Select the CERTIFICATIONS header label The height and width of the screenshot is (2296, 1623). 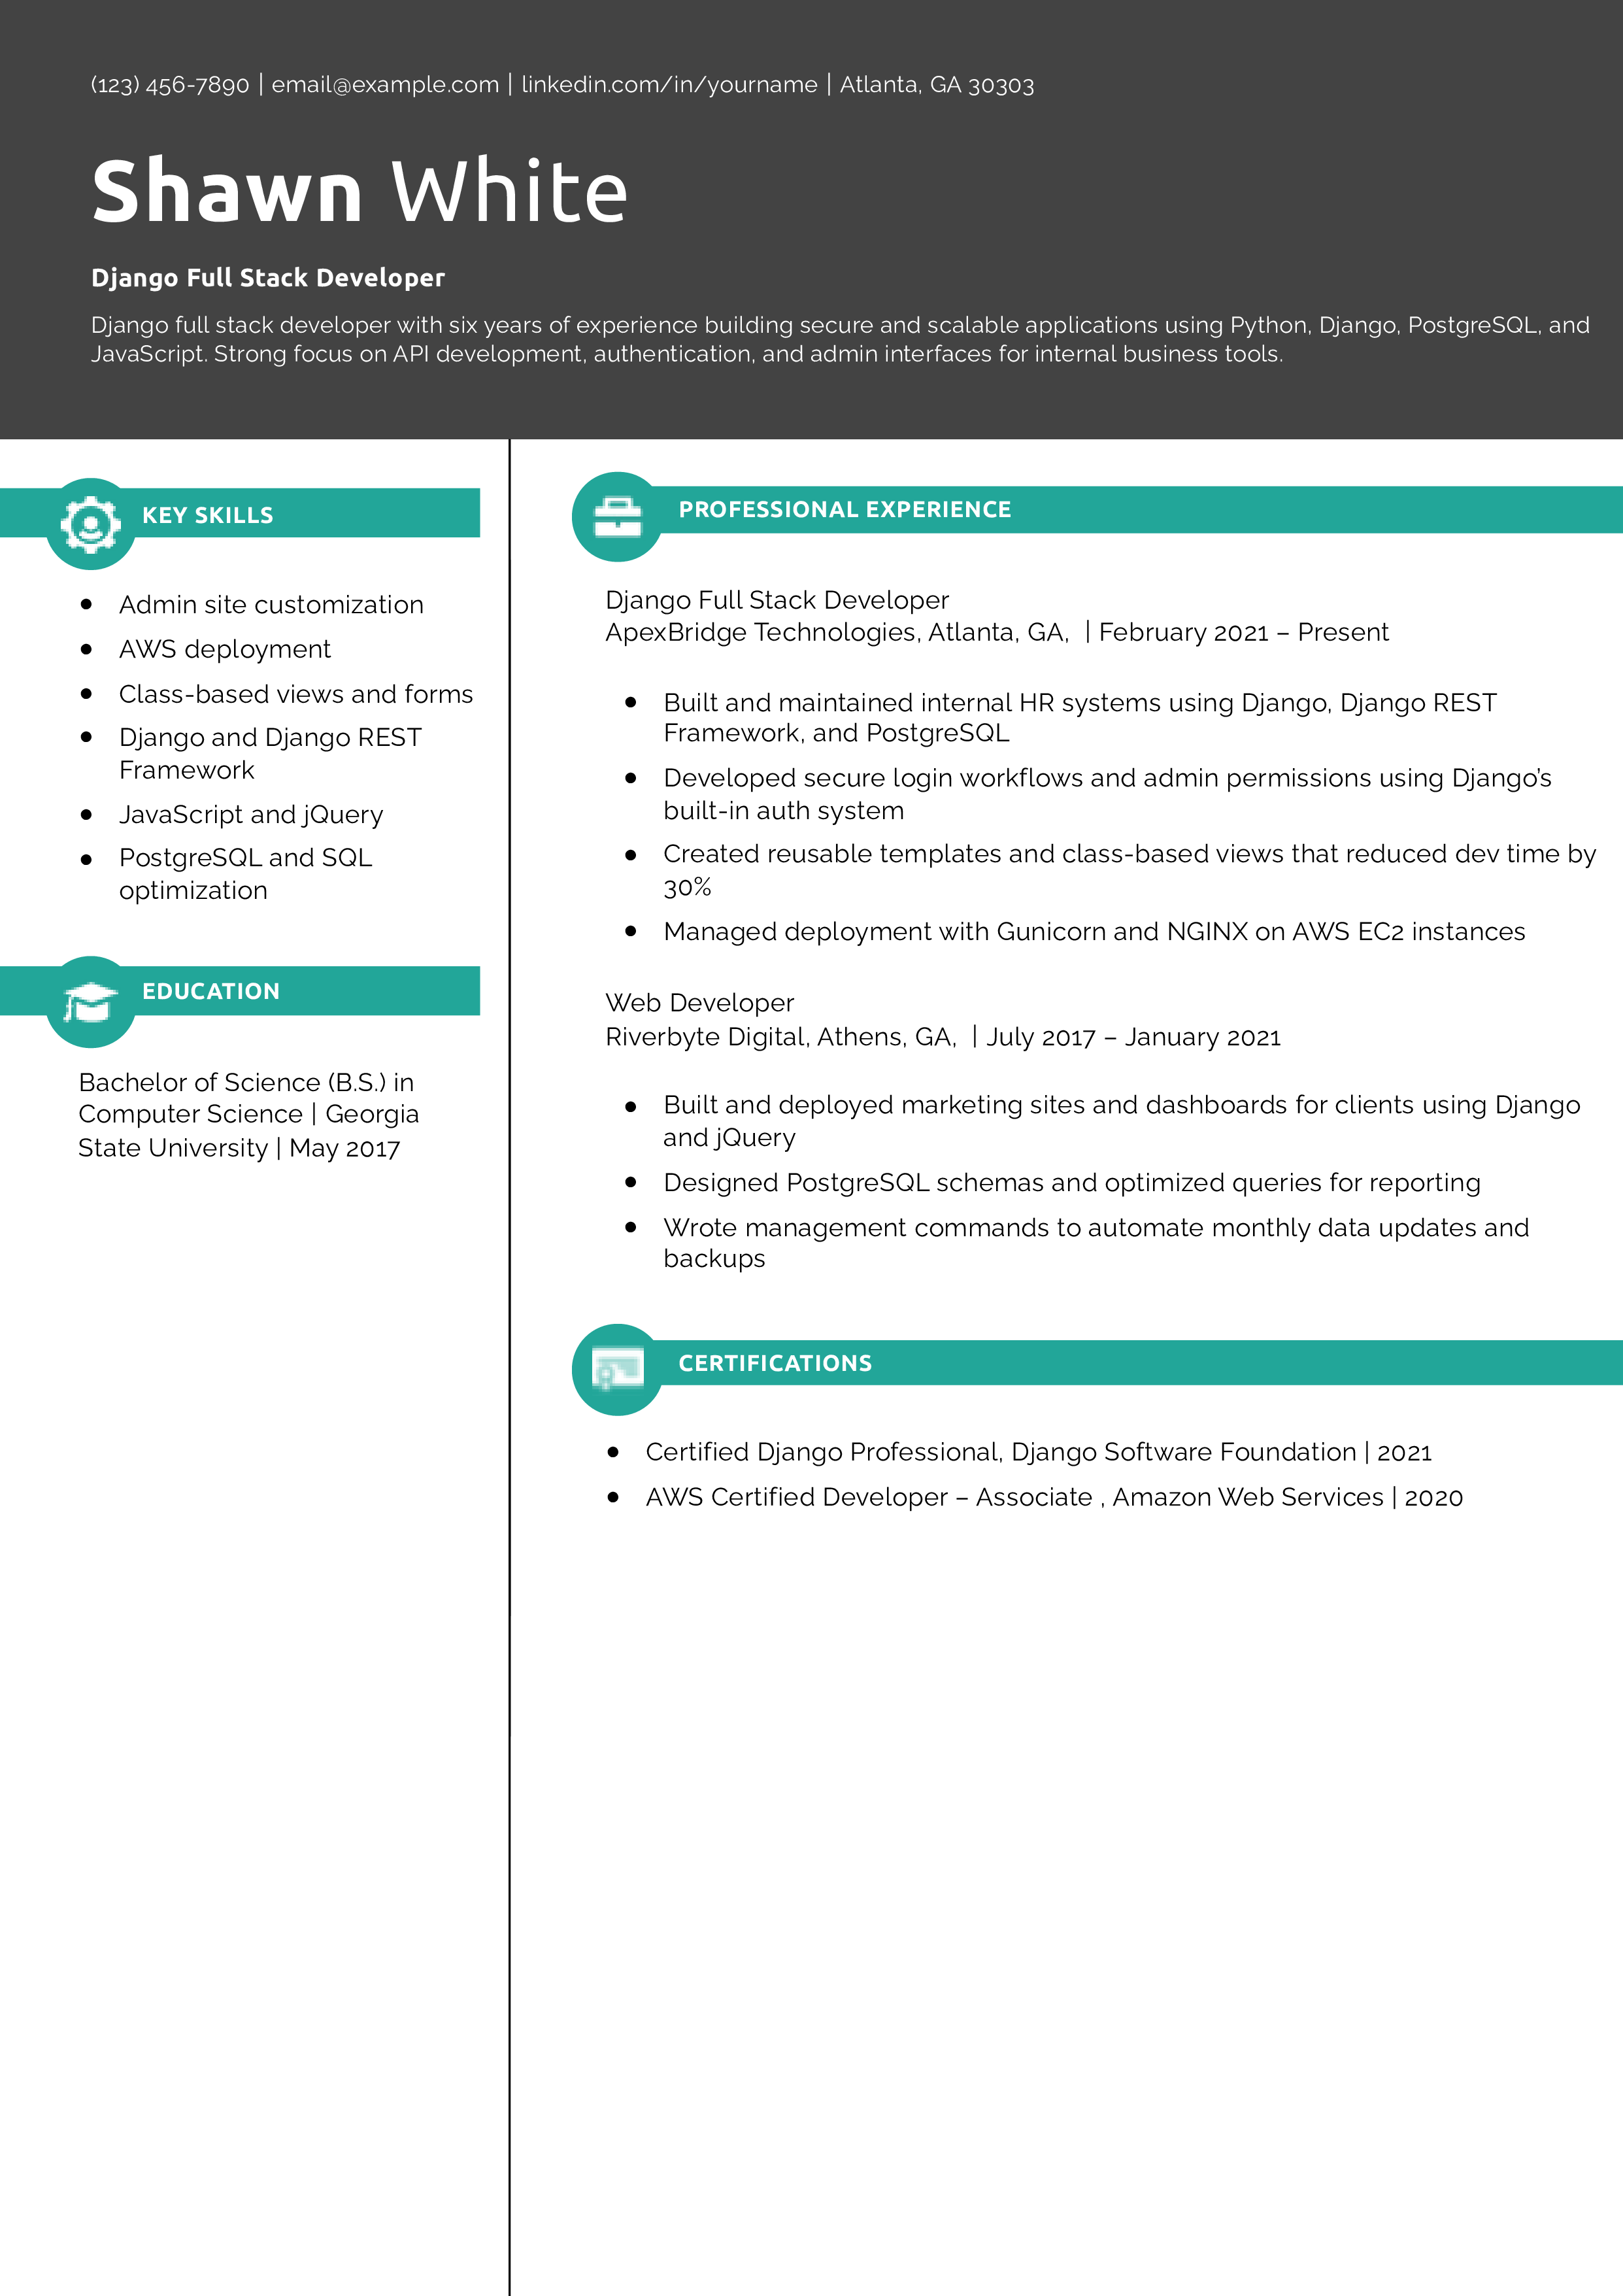tap(774, 1362)
